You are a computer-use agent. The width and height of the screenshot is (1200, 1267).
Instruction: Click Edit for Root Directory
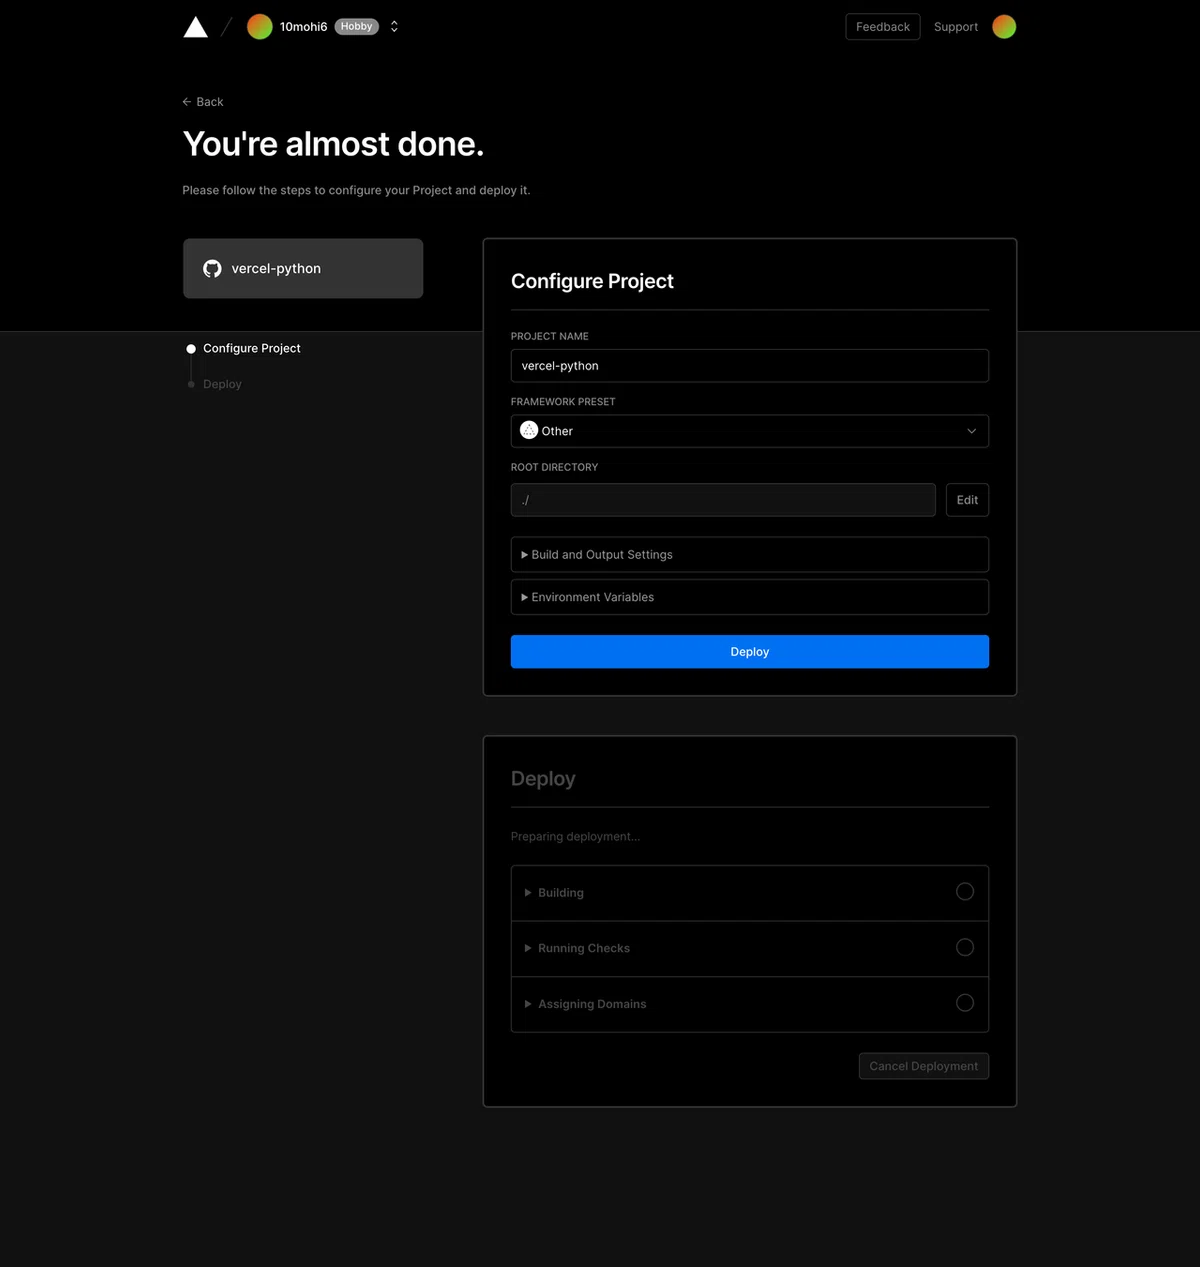[967, 500]
